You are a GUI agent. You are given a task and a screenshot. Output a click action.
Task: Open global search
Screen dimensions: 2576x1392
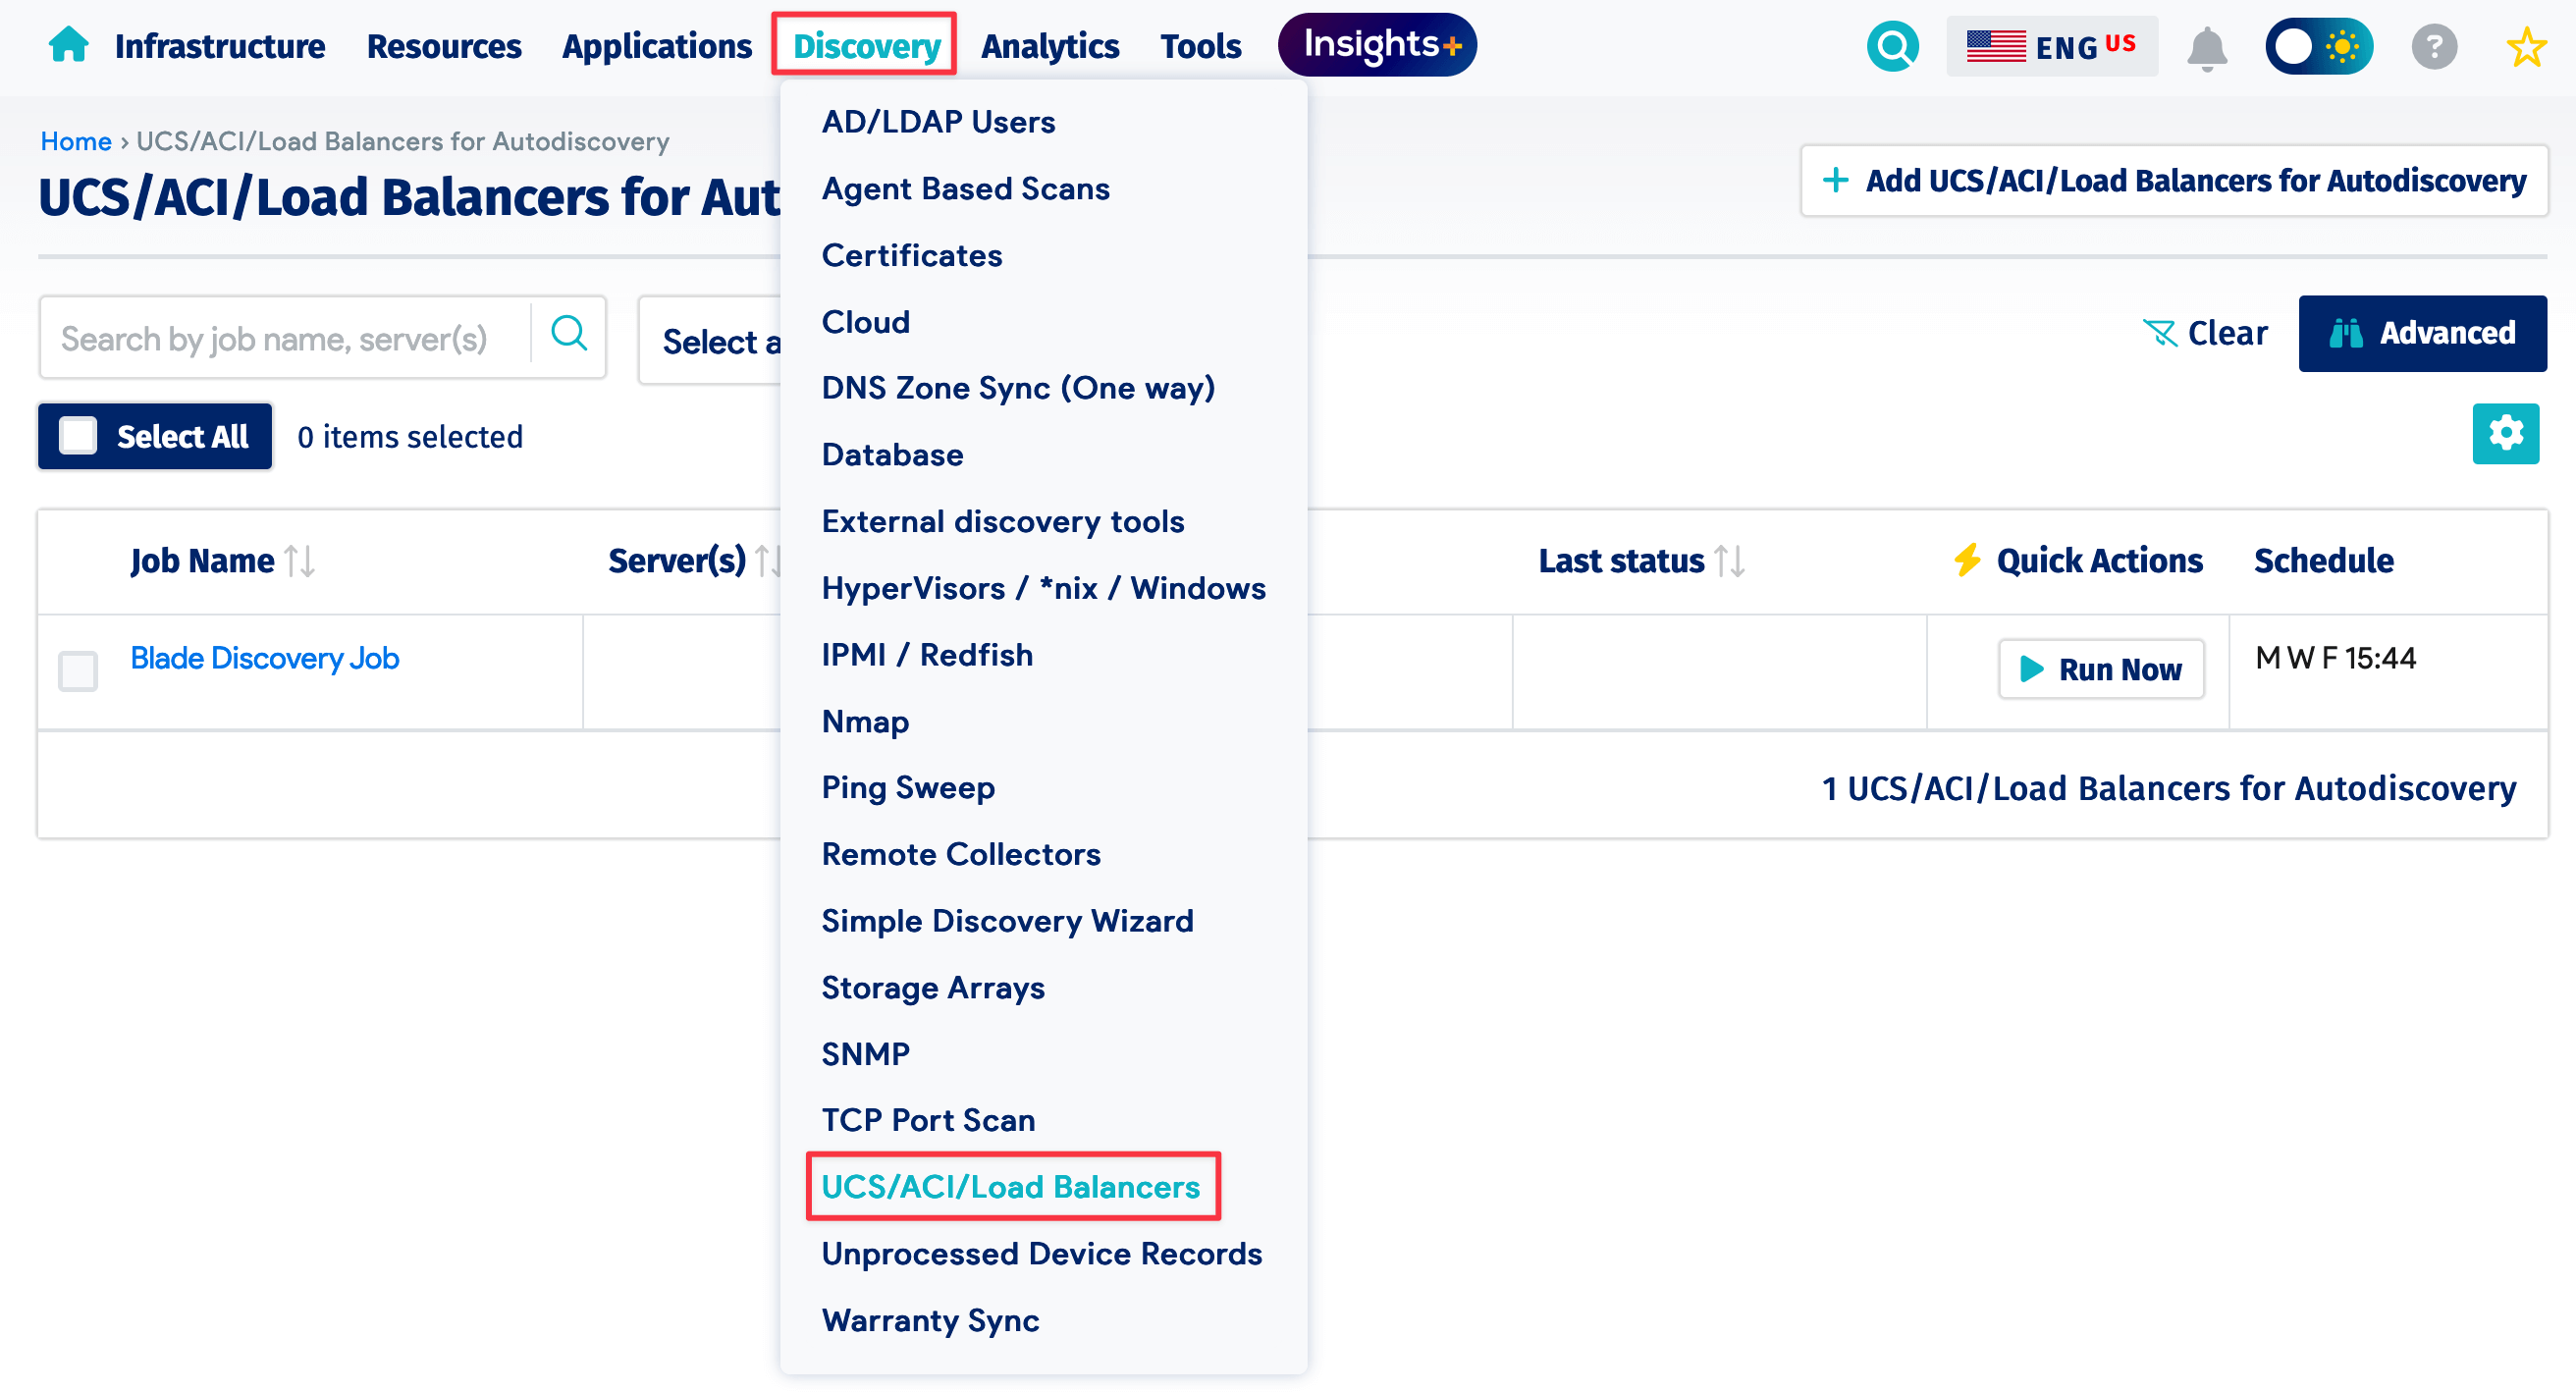click(x=1892, y=45)
